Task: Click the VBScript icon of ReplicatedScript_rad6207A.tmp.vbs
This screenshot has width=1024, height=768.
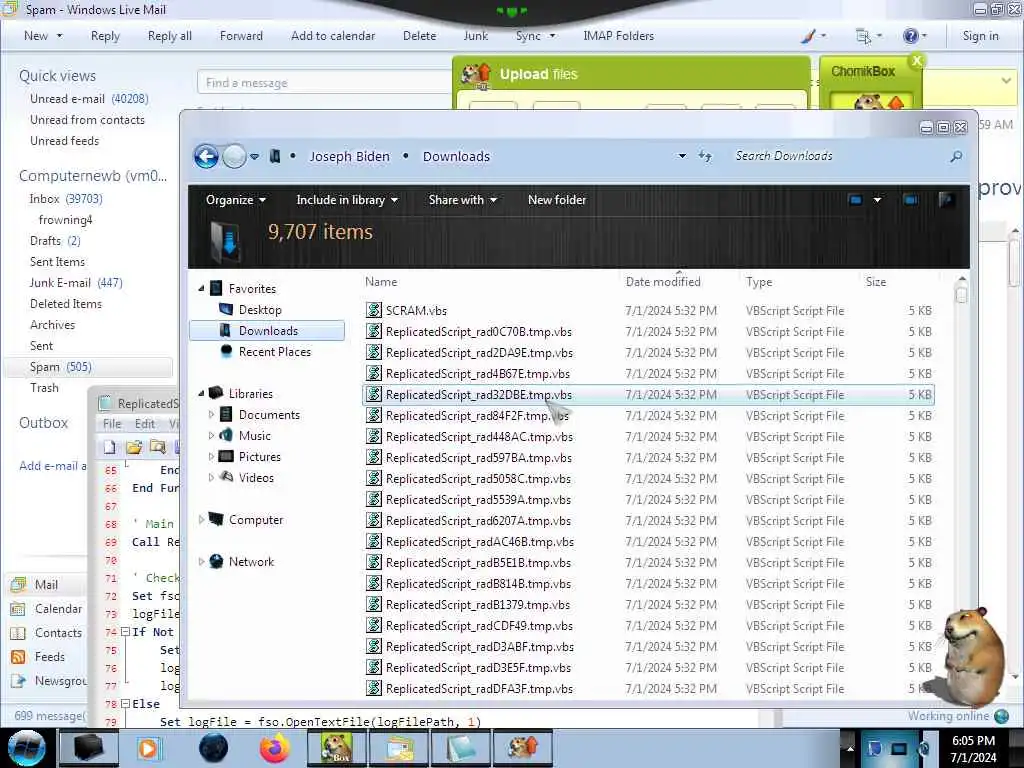Action: (x=374, y=520)
